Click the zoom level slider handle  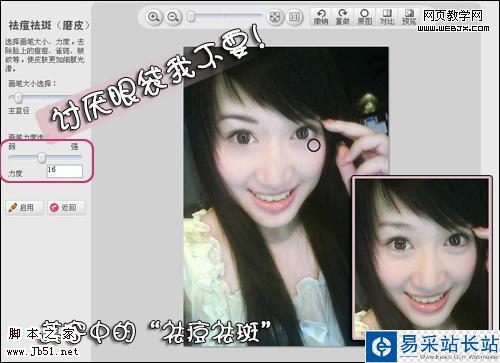(191, 17)
